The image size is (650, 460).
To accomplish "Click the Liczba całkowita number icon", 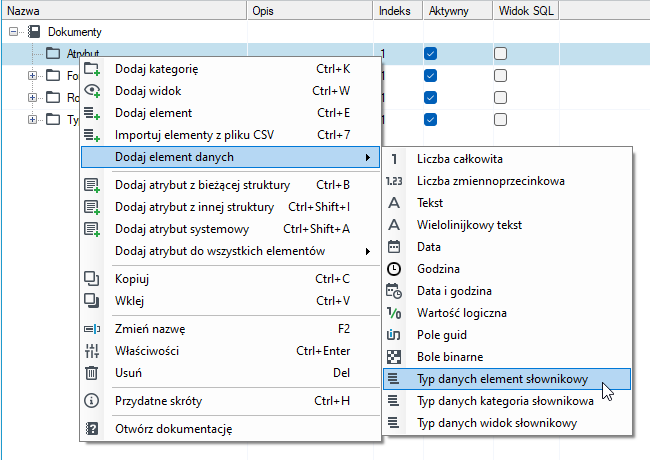I will click(x=394, y=159).
